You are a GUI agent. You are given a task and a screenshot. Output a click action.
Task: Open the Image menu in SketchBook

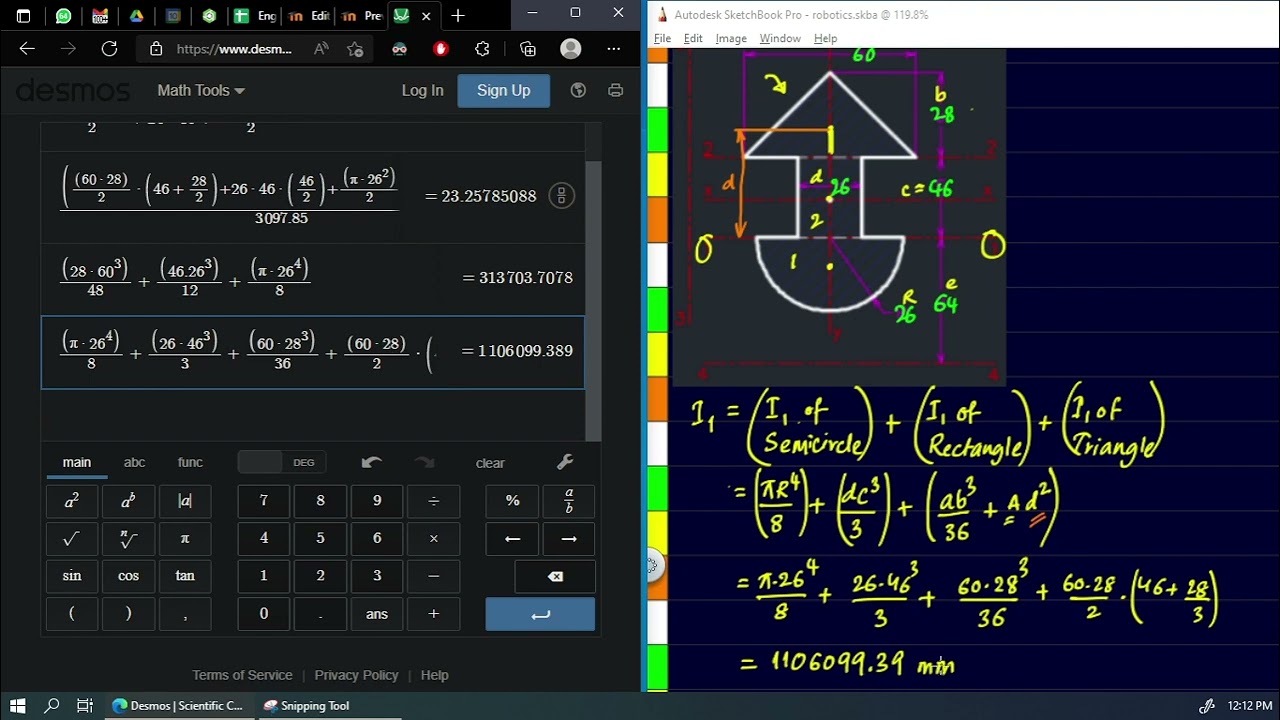[731, 38]
